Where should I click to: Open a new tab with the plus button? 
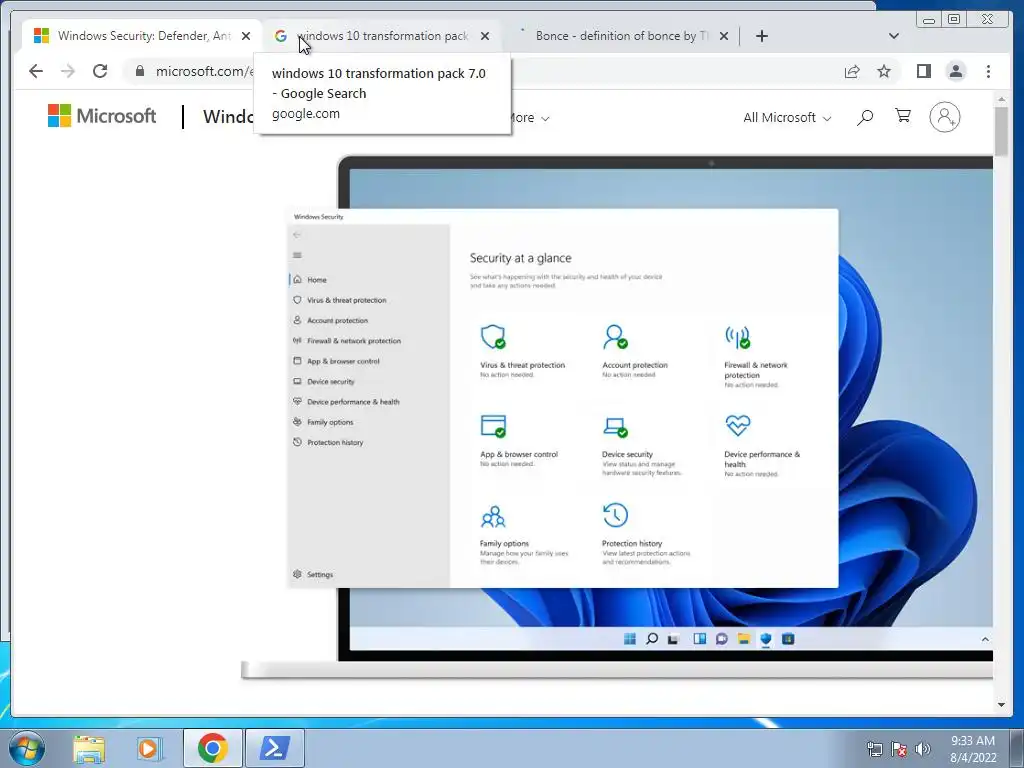coord(761,36)
